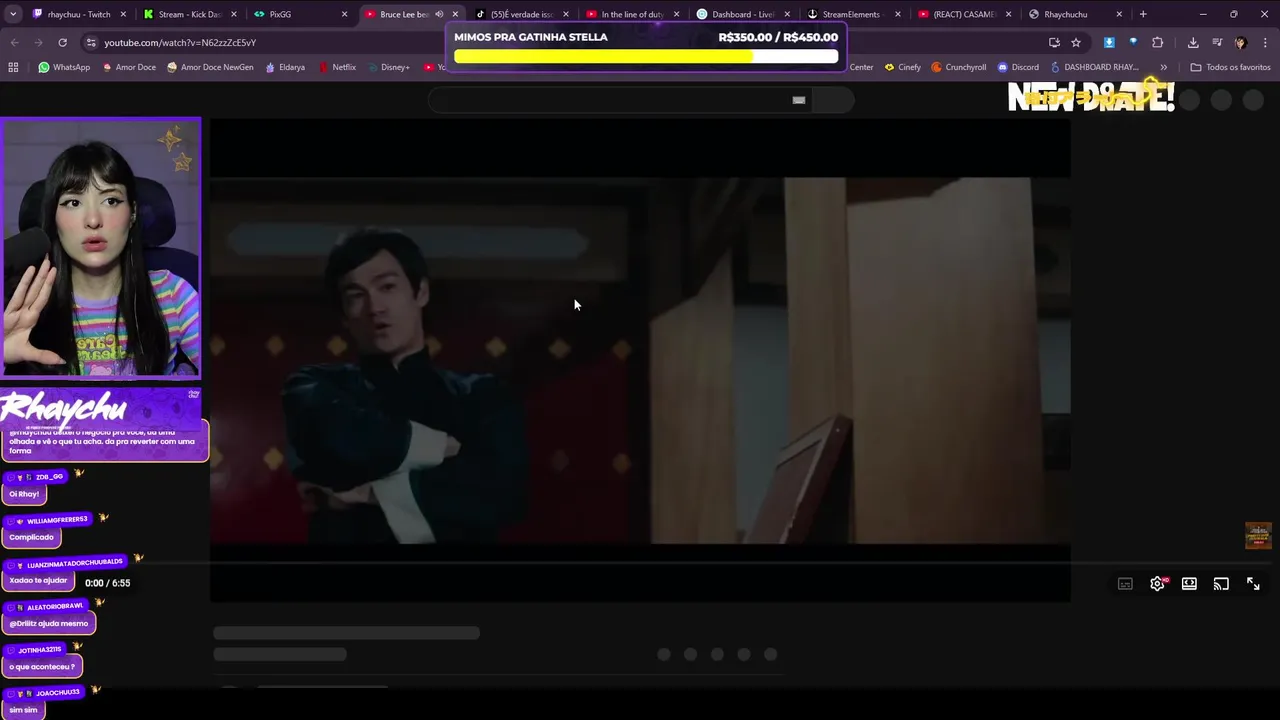Reload the current page
The image size is (1280, 720).
(62, 43)
